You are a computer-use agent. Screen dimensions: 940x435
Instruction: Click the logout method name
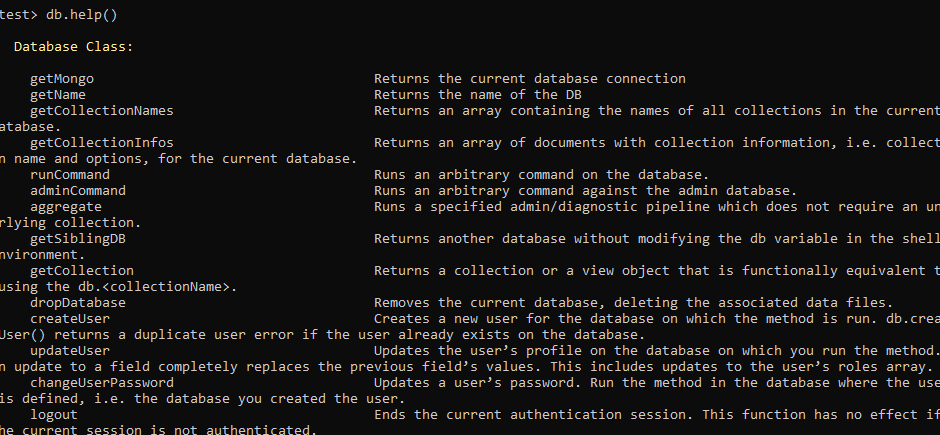coord(54,415)
